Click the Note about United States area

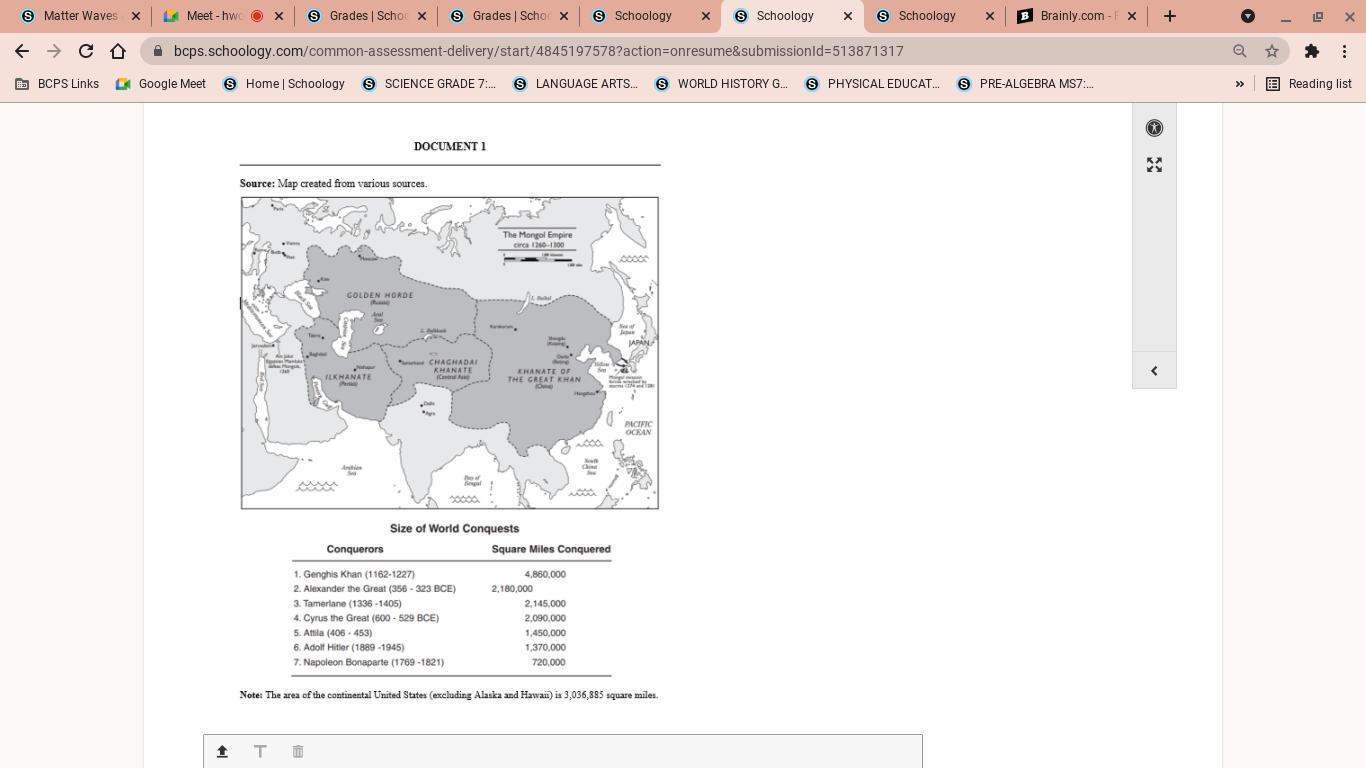pyautogui.click(x=449, y=695)
